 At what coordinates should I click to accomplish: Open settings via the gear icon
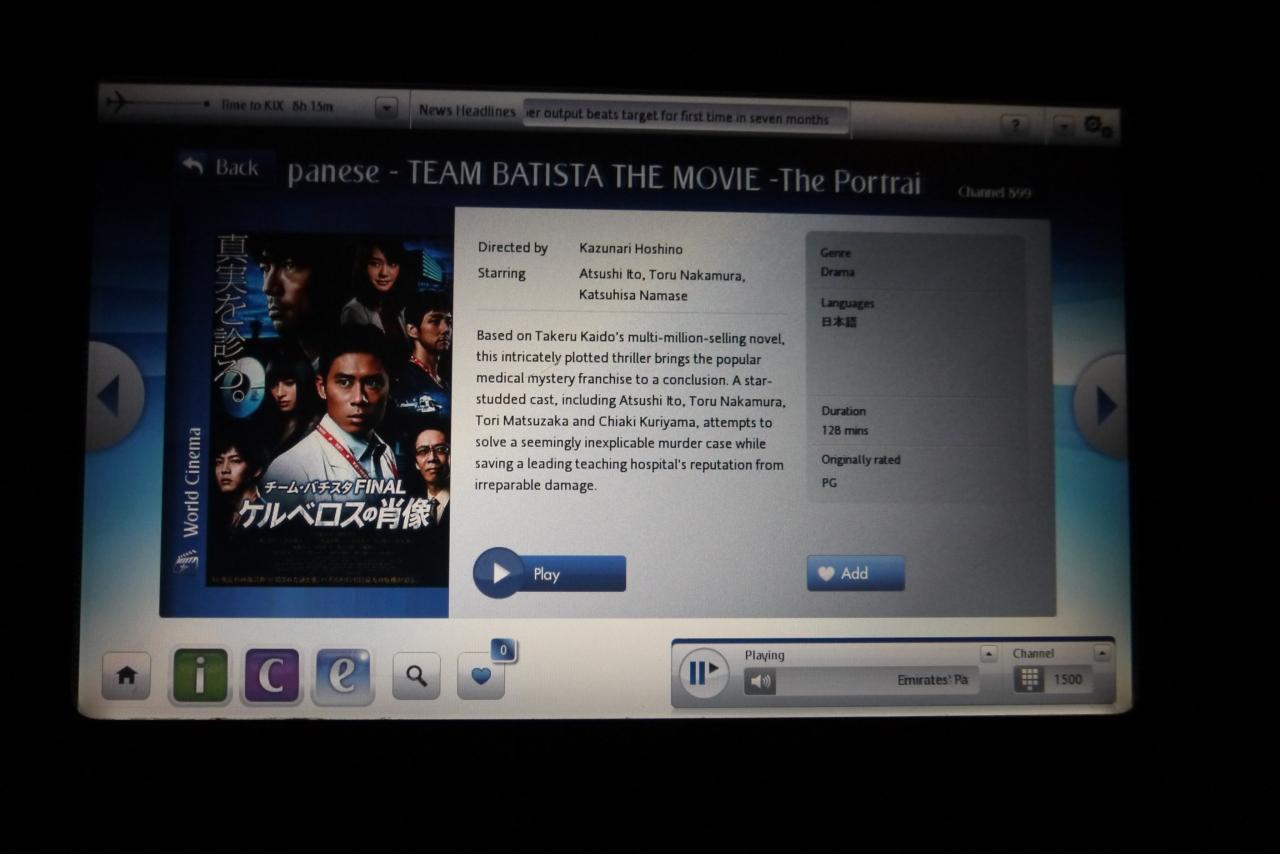(1094, 125)
